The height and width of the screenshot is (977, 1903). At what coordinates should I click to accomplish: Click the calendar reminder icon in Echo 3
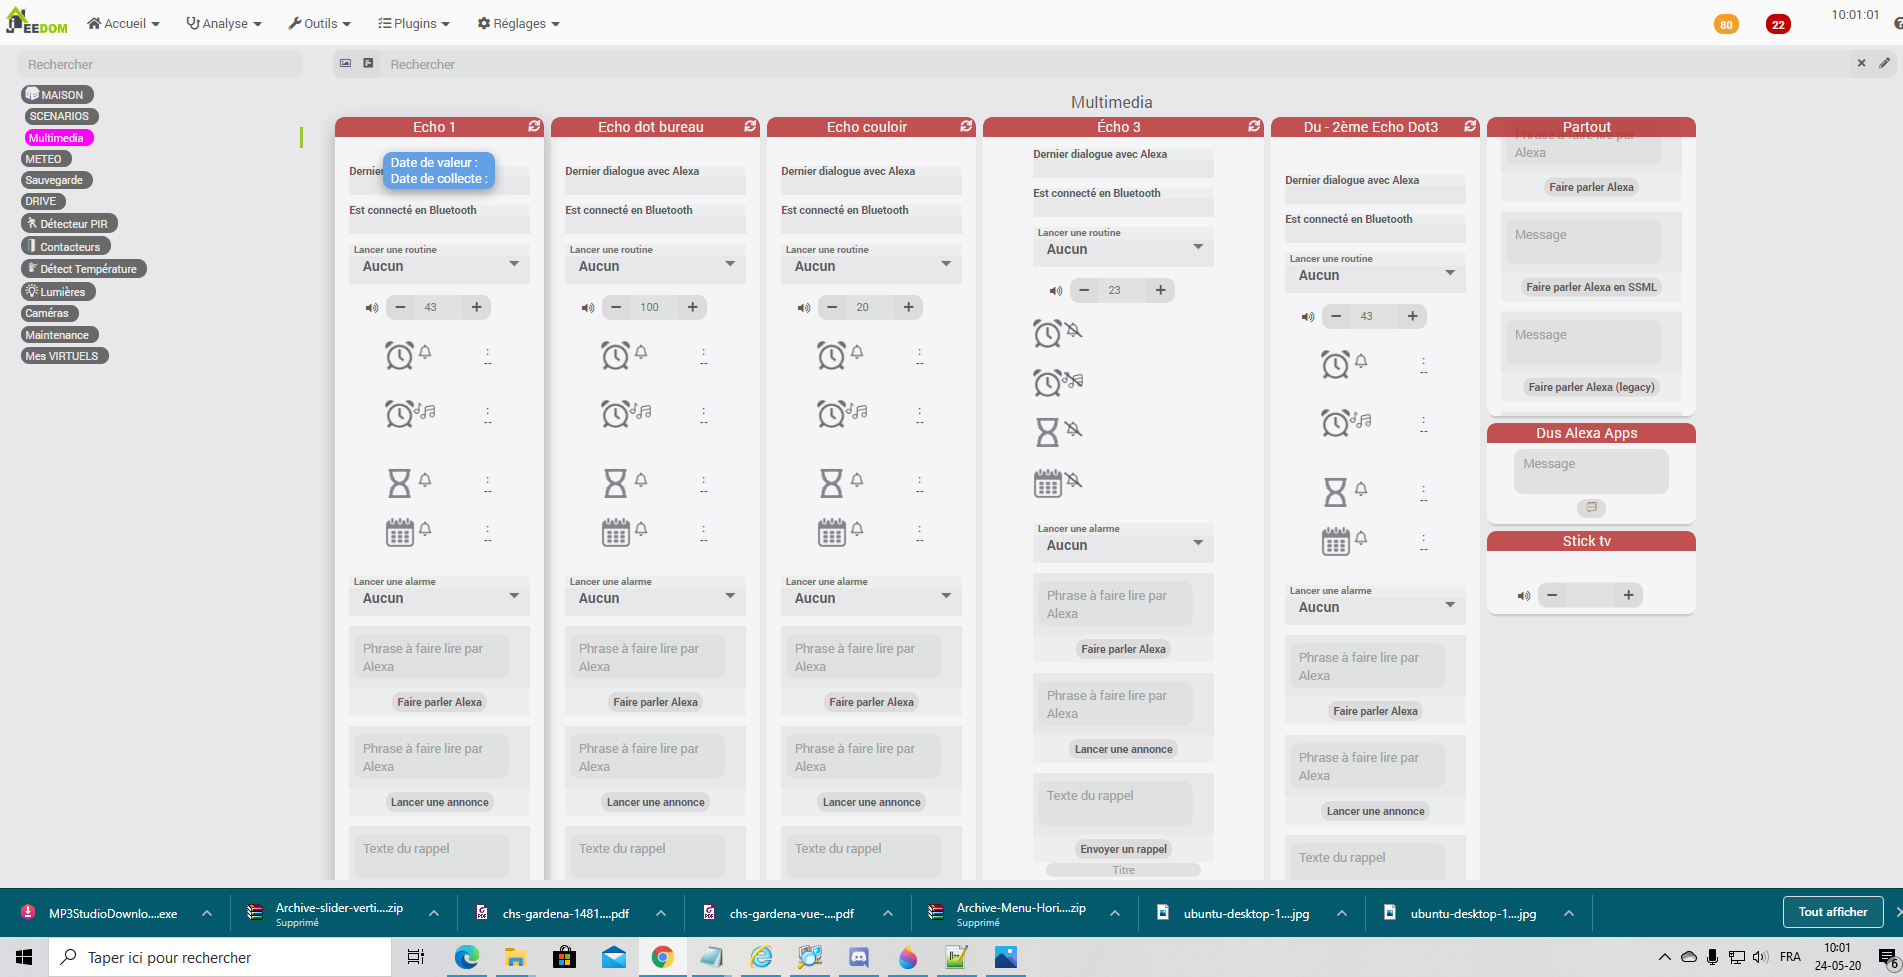tap(1048, 483)
